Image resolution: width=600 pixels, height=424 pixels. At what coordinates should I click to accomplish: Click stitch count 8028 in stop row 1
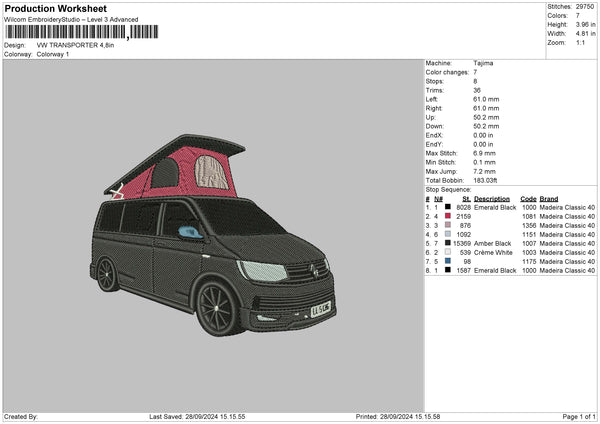coord(464,207)
